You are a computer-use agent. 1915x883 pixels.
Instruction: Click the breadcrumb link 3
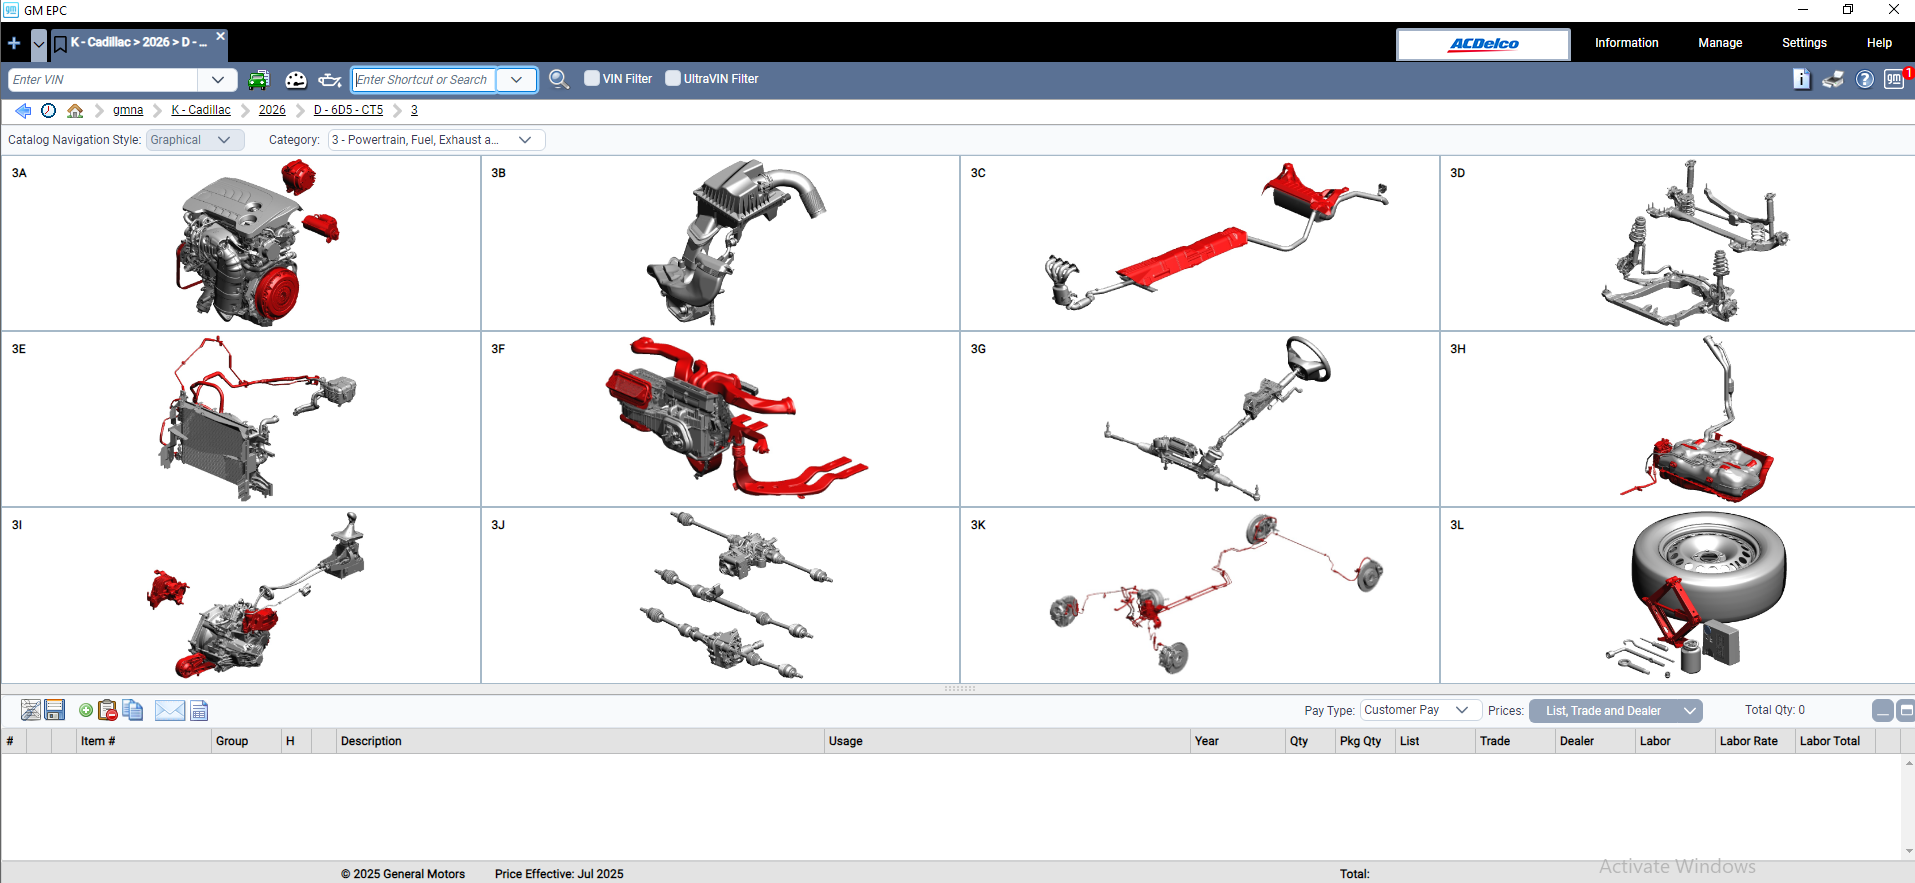pos(414,110)
